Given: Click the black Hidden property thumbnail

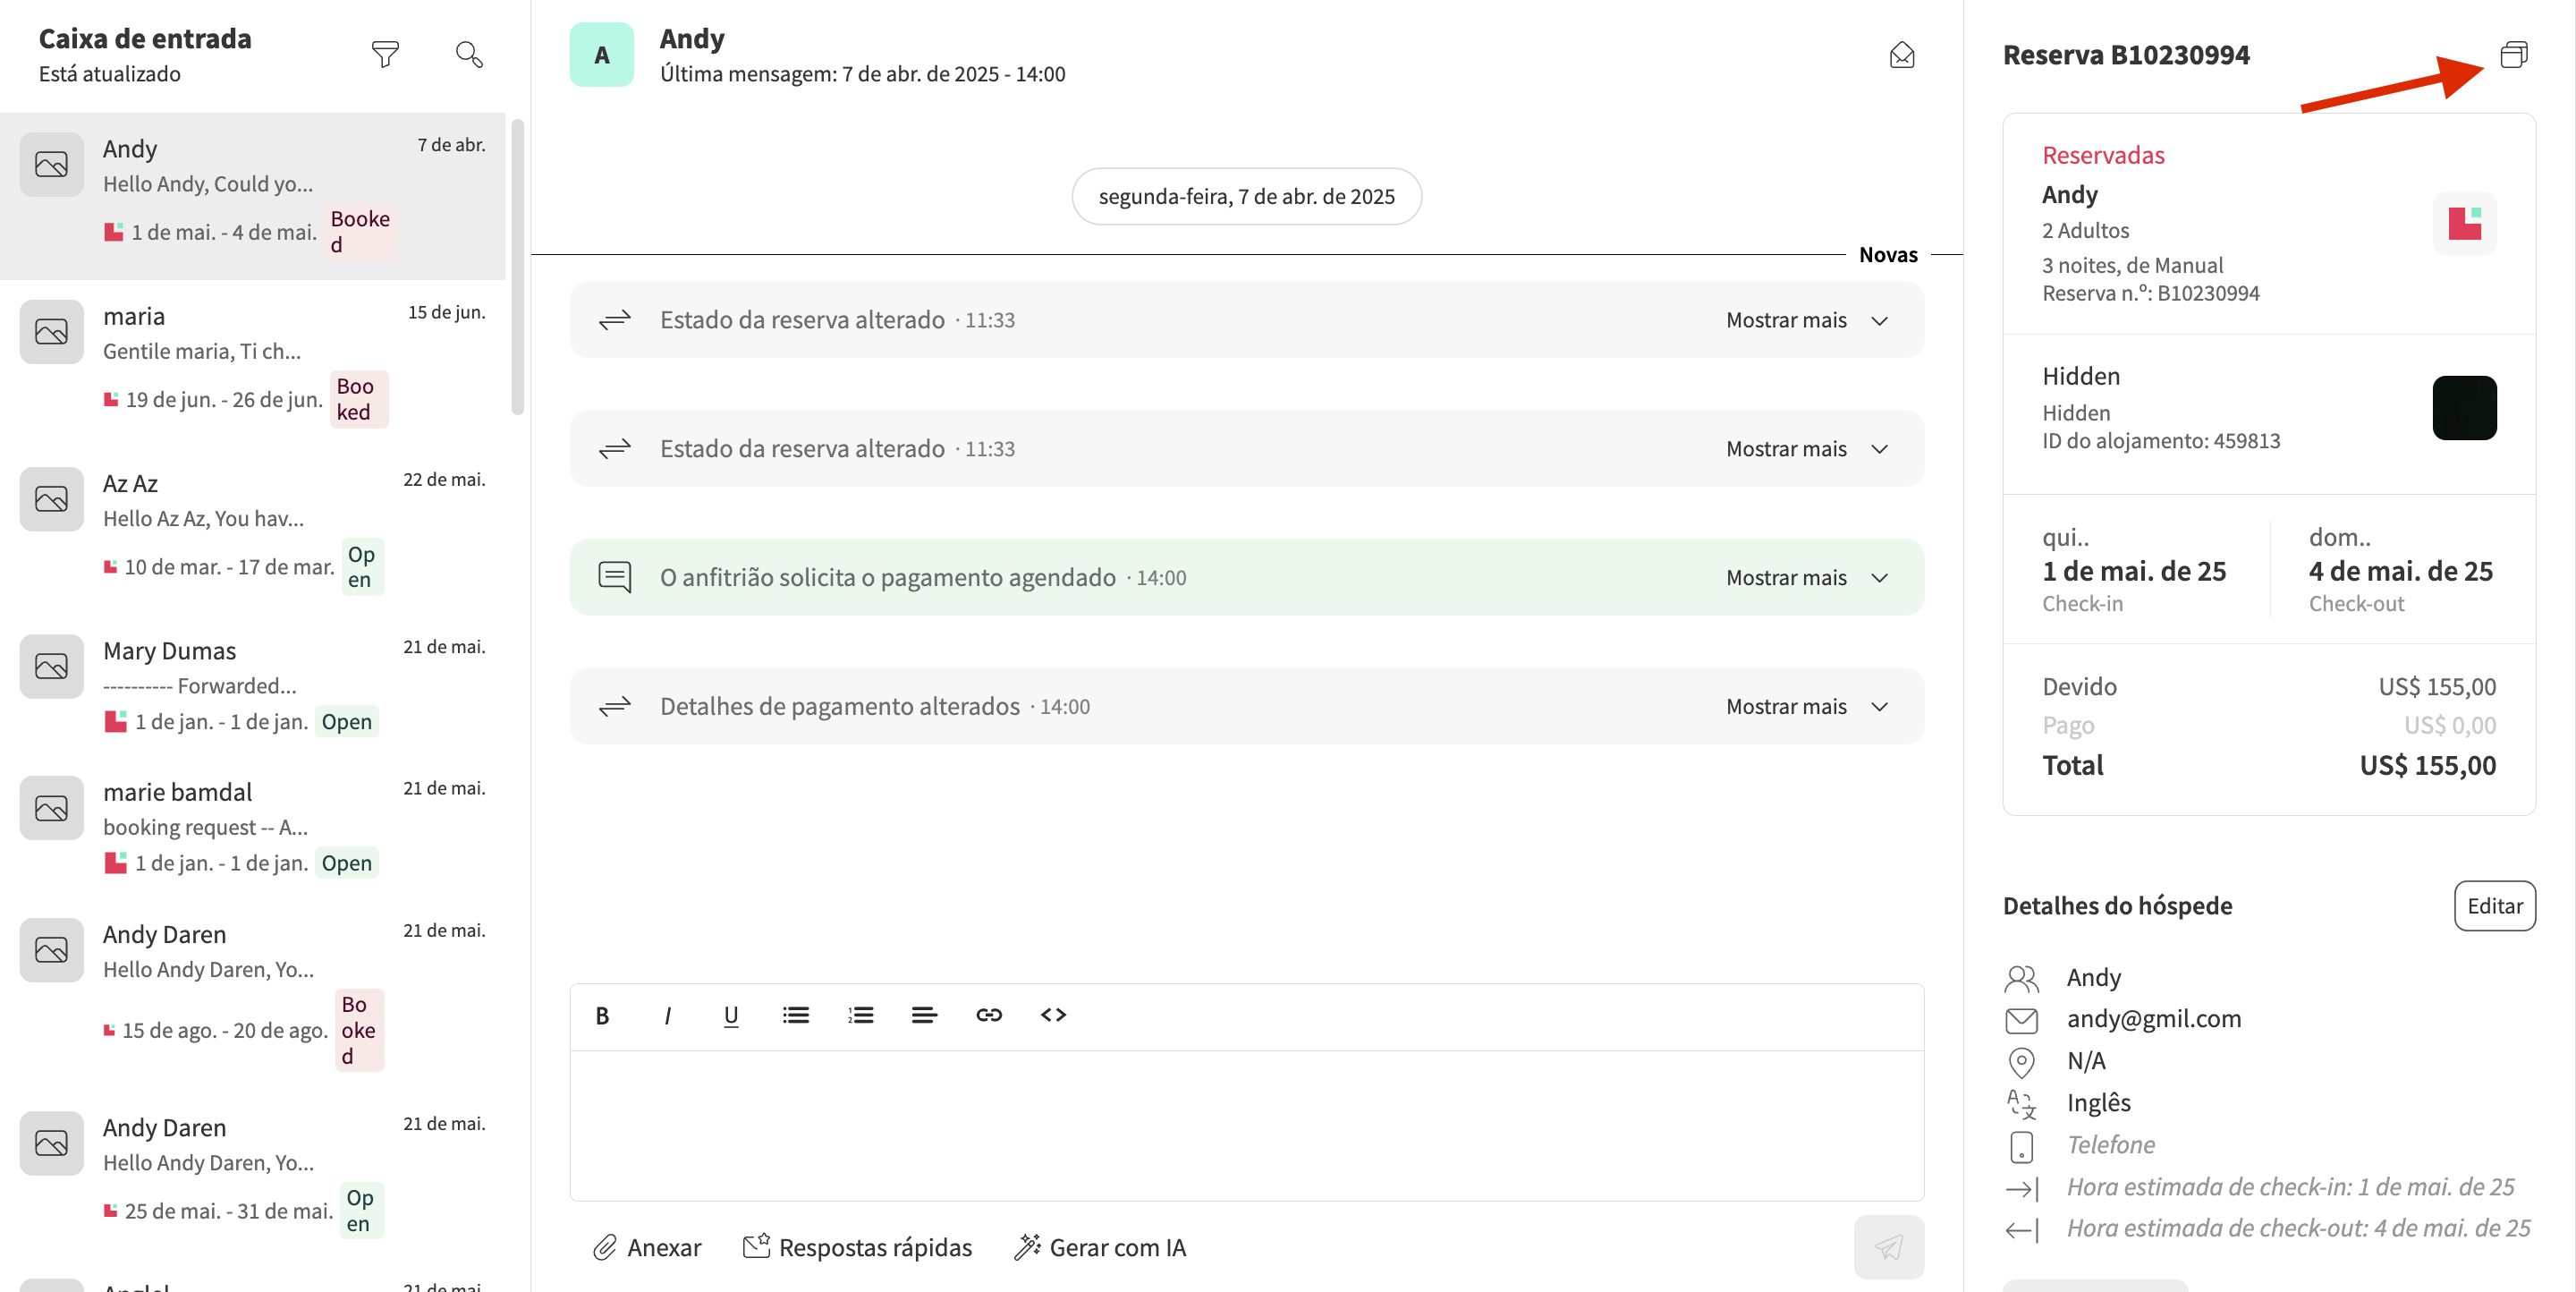Looking at the screenshot, I should click(2463, 407).
